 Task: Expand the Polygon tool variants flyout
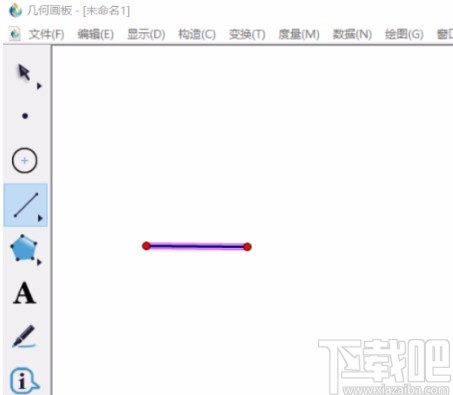pos(39,262)
